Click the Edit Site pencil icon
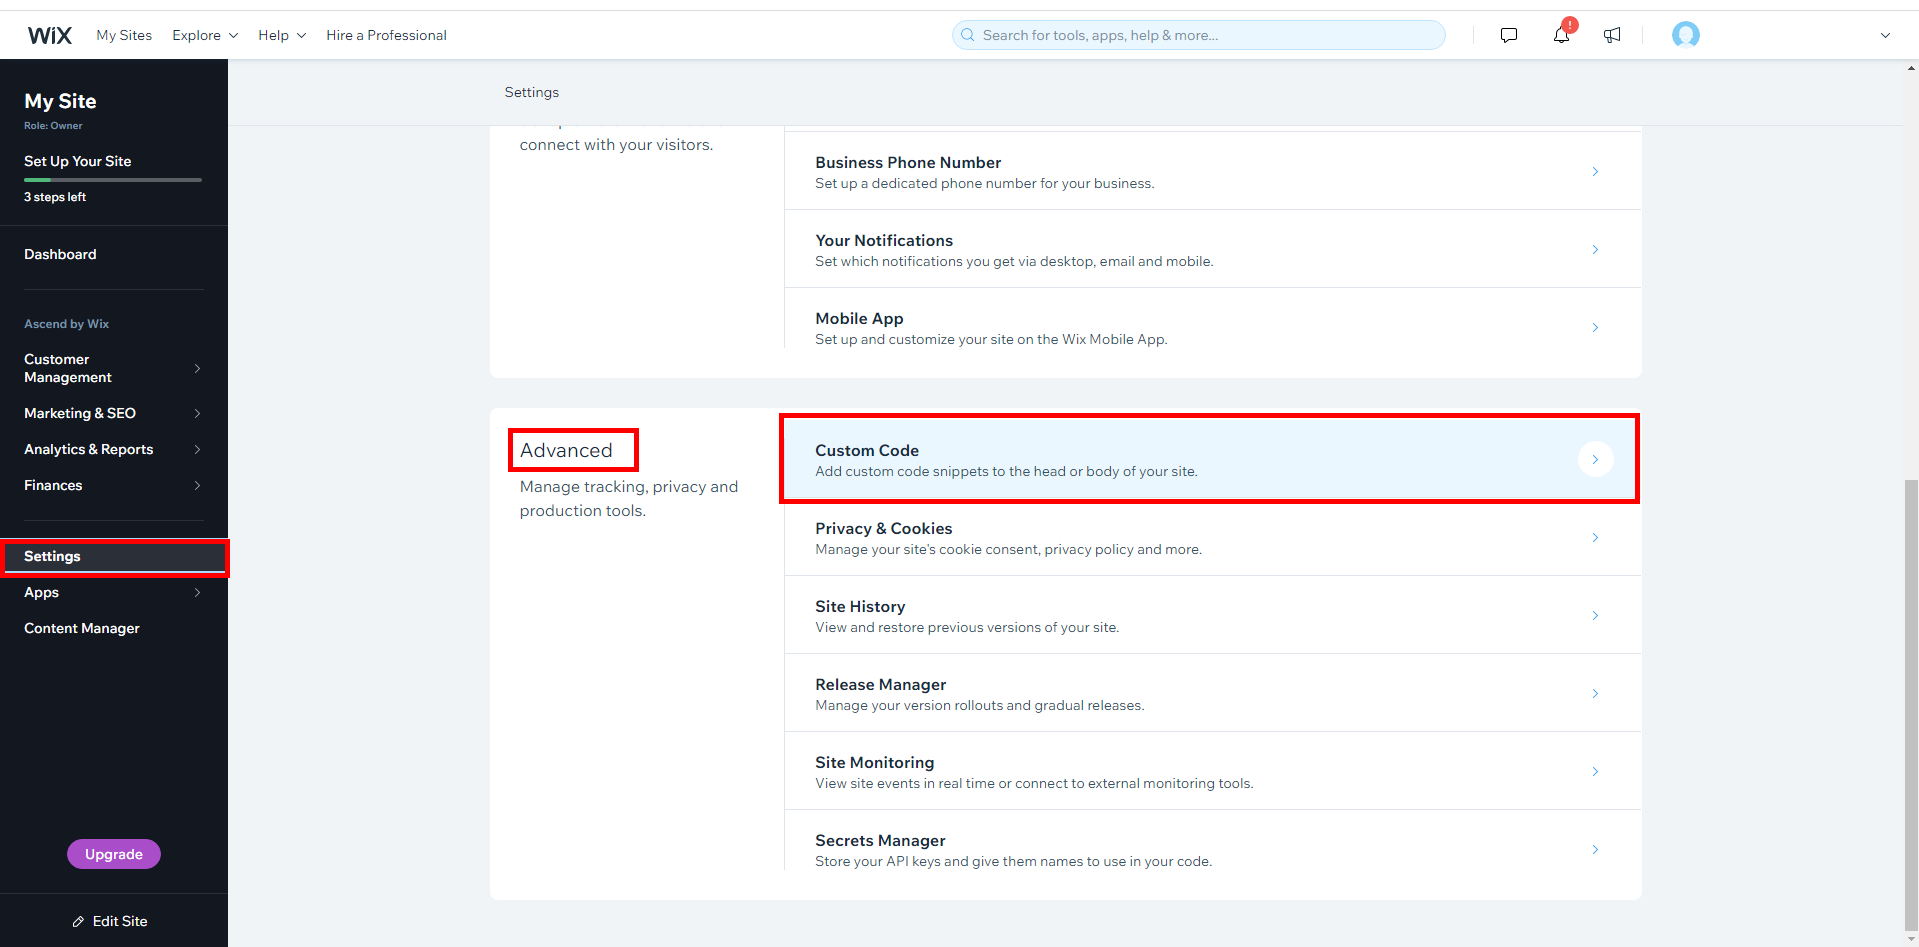The width and height of the screenshot is (1919, 947). coord(78,922)
